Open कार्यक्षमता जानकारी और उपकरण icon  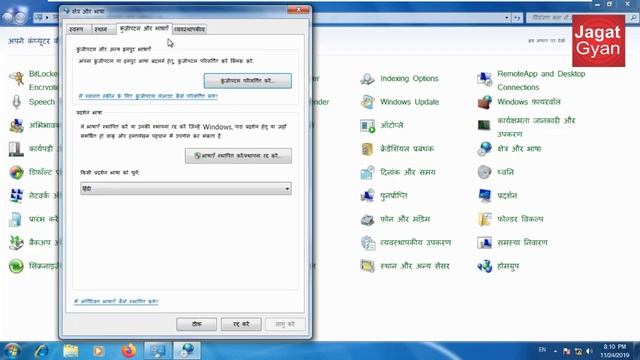tap(484, 125)
